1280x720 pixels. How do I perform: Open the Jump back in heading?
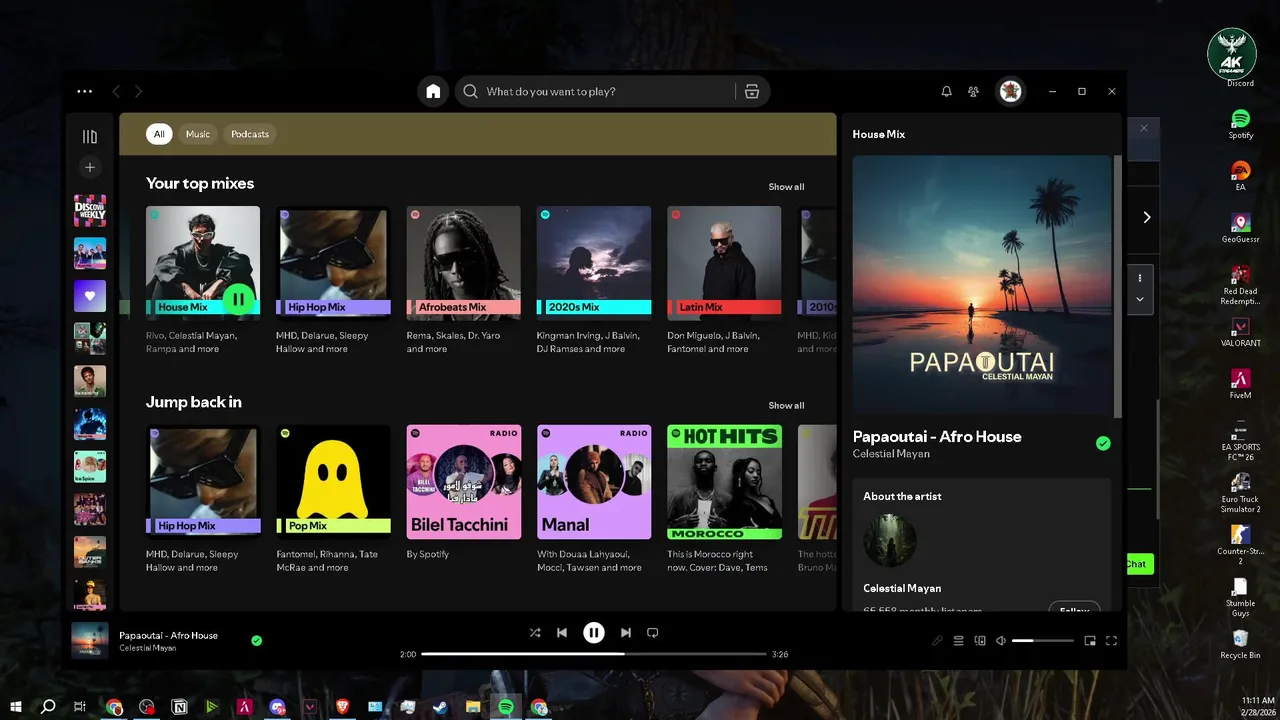(194, 402)
